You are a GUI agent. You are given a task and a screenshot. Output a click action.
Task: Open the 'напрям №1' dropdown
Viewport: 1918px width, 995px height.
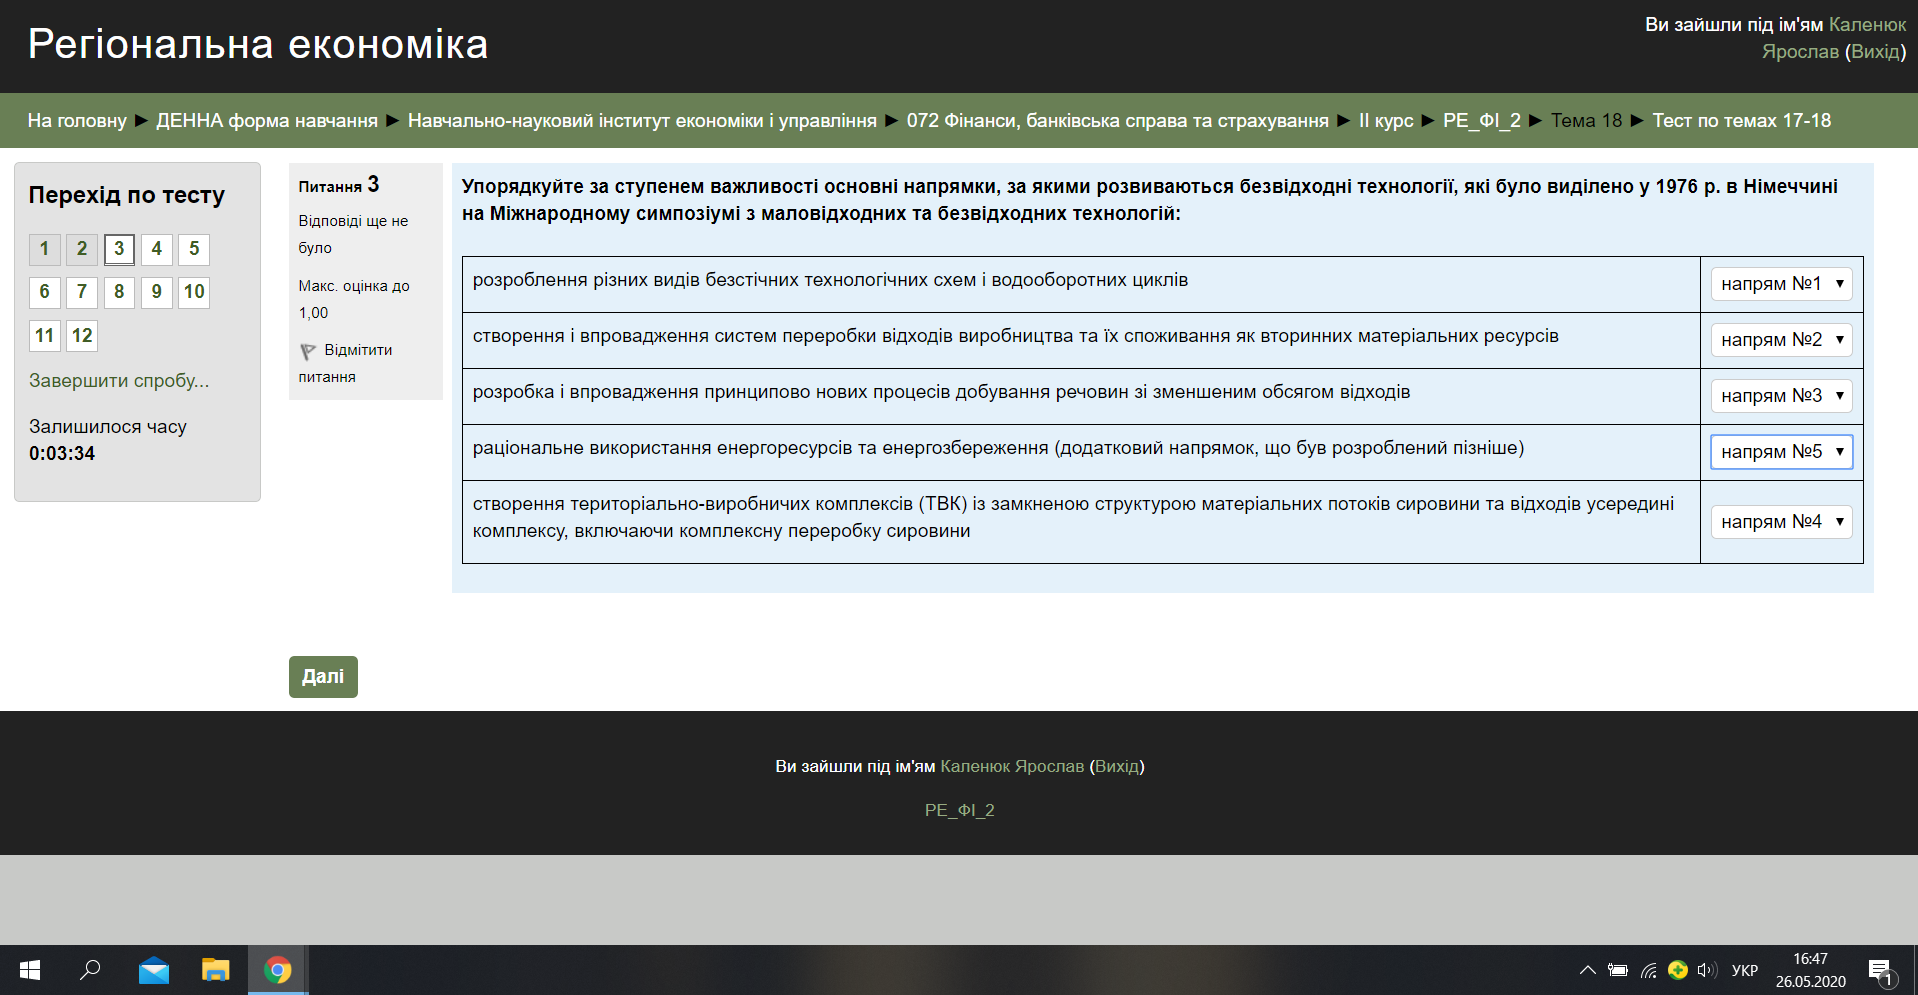[1781, 284]
